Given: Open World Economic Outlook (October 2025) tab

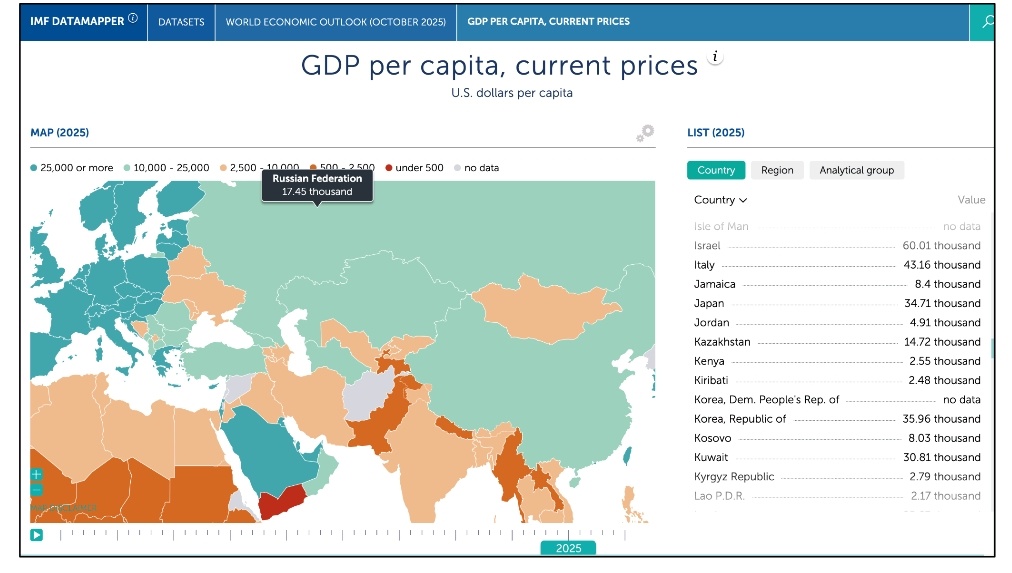Looking at the screenshot, I should coord(335,22).
